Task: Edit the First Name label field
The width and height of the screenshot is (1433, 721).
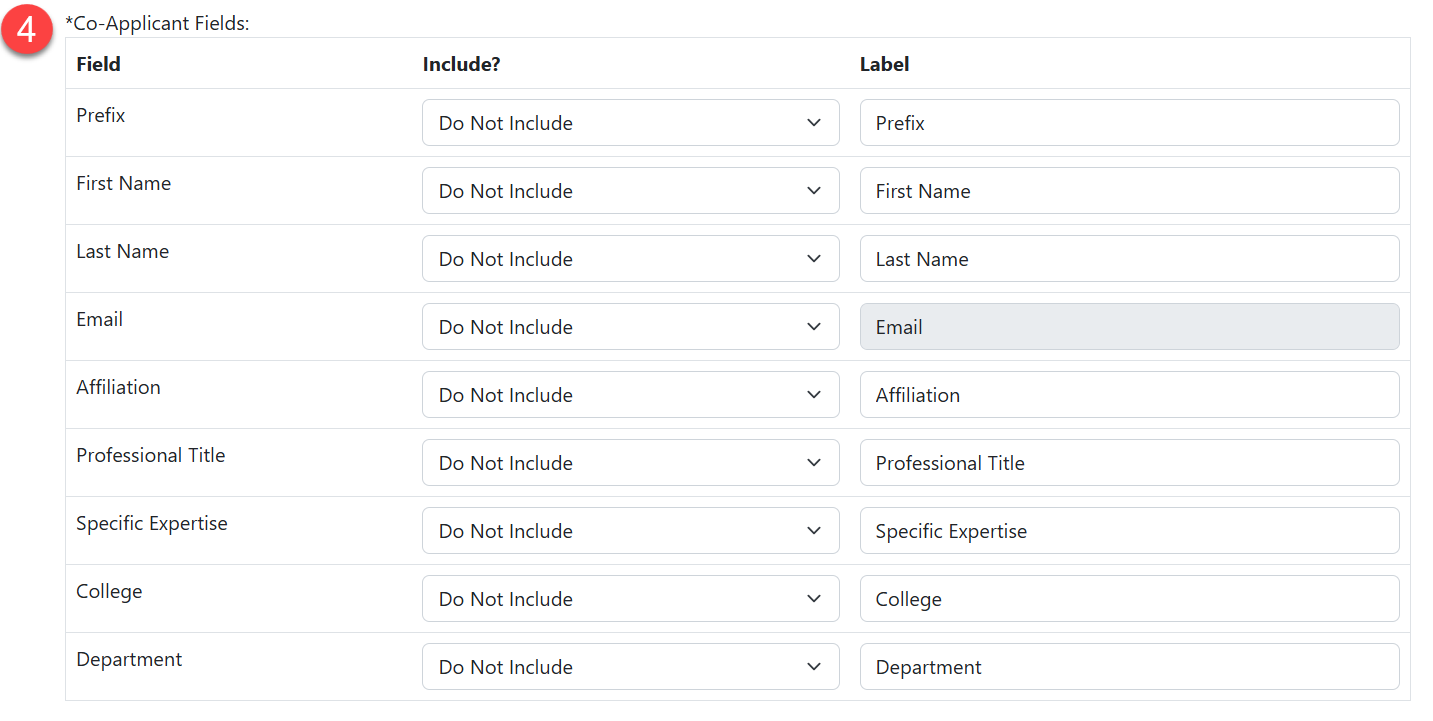Action: pos(1129,191)
